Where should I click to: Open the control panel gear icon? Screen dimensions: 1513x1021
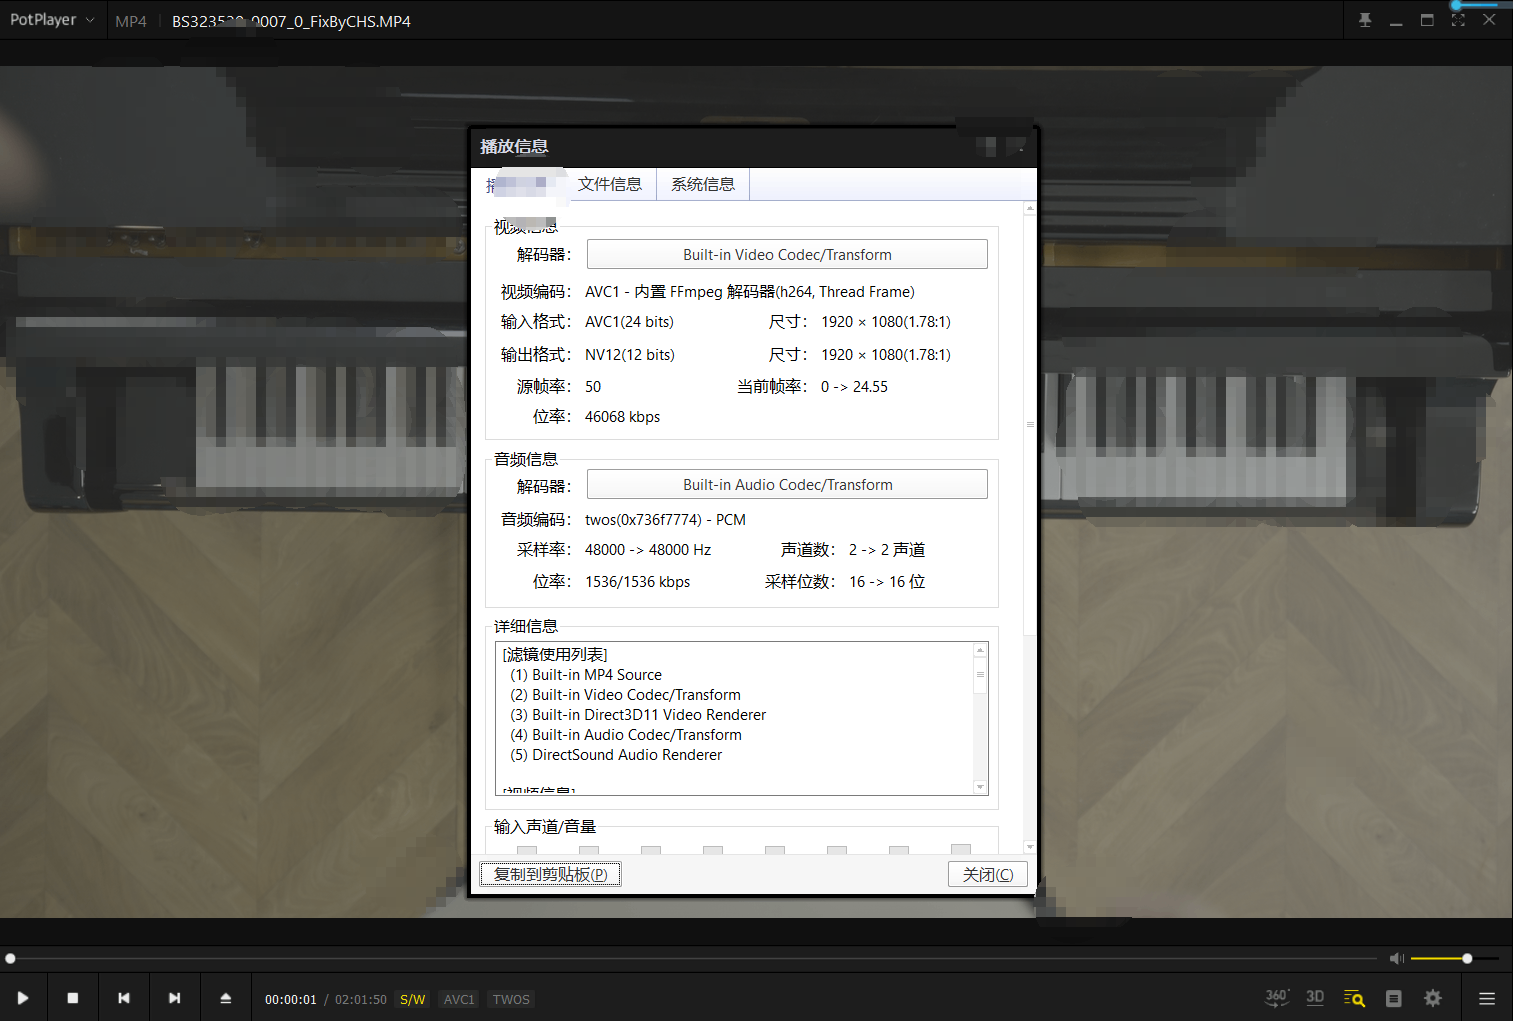pyautogui.click(x=1433, y=998)
